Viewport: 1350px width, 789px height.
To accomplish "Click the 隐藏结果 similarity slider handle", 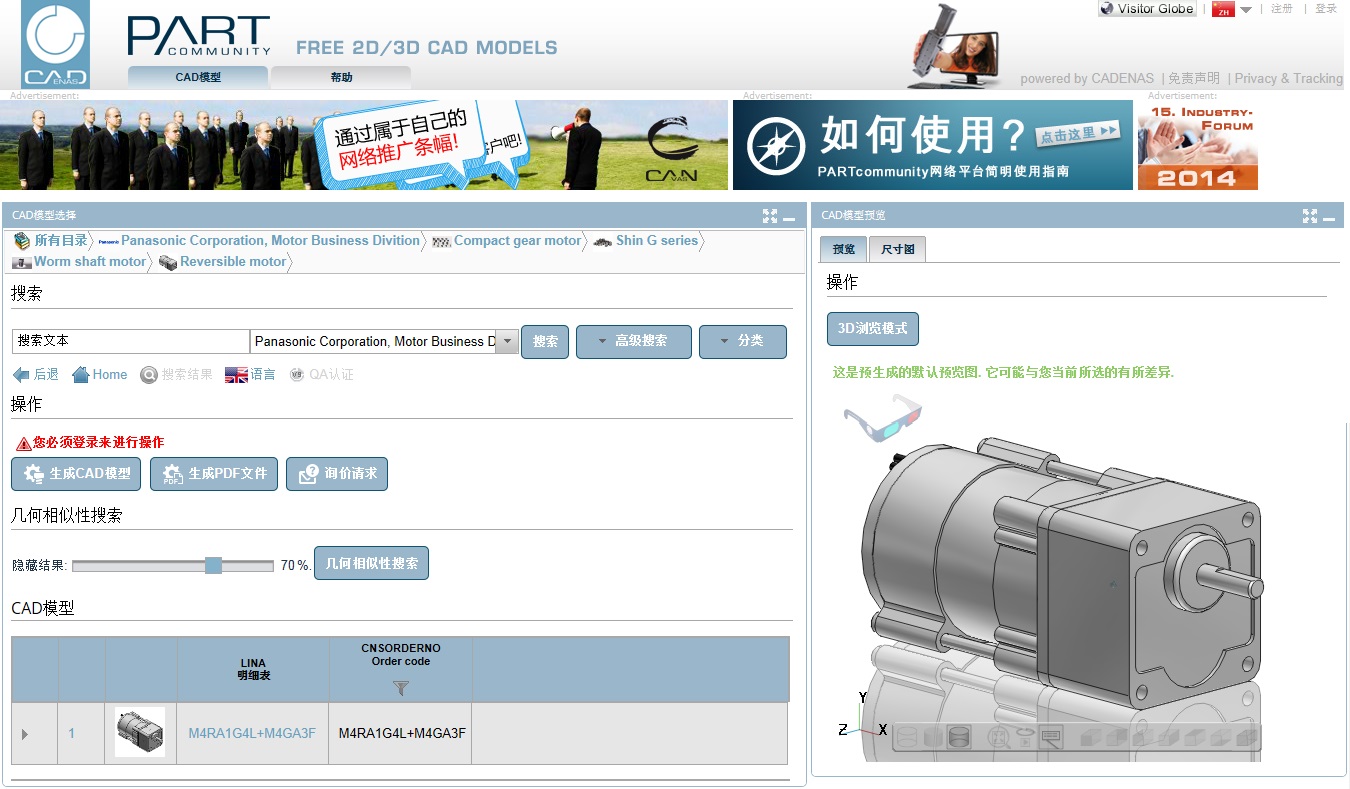I will [x=213, y=565].
